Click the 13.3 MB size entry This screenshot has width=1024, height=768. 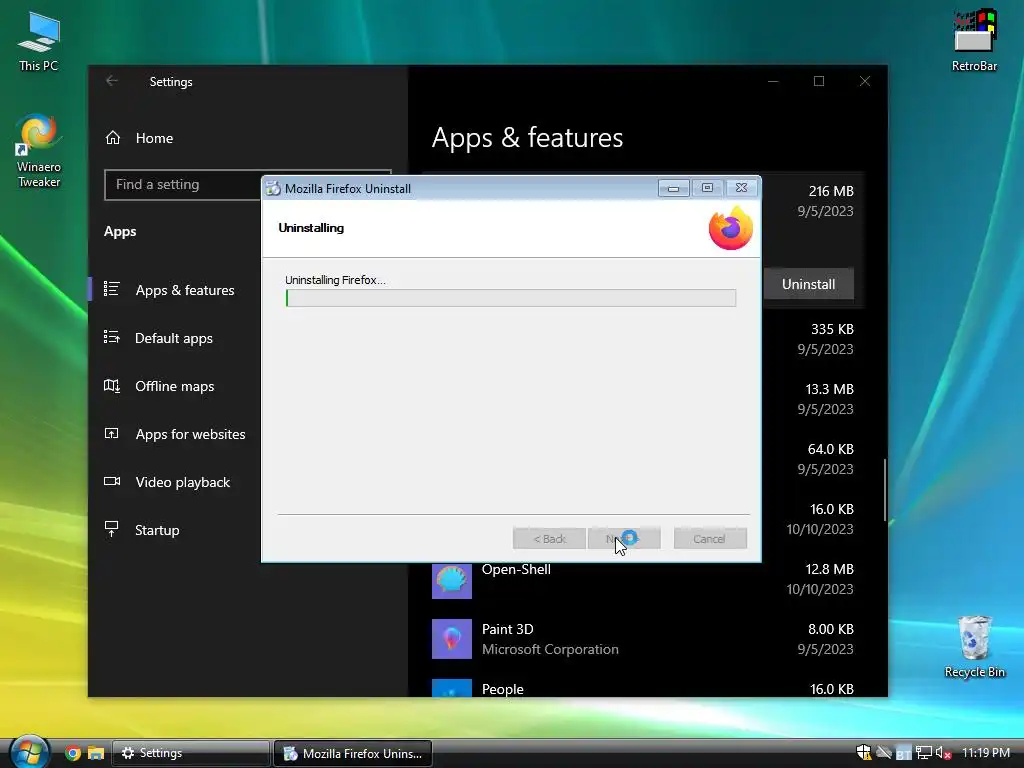829,389
